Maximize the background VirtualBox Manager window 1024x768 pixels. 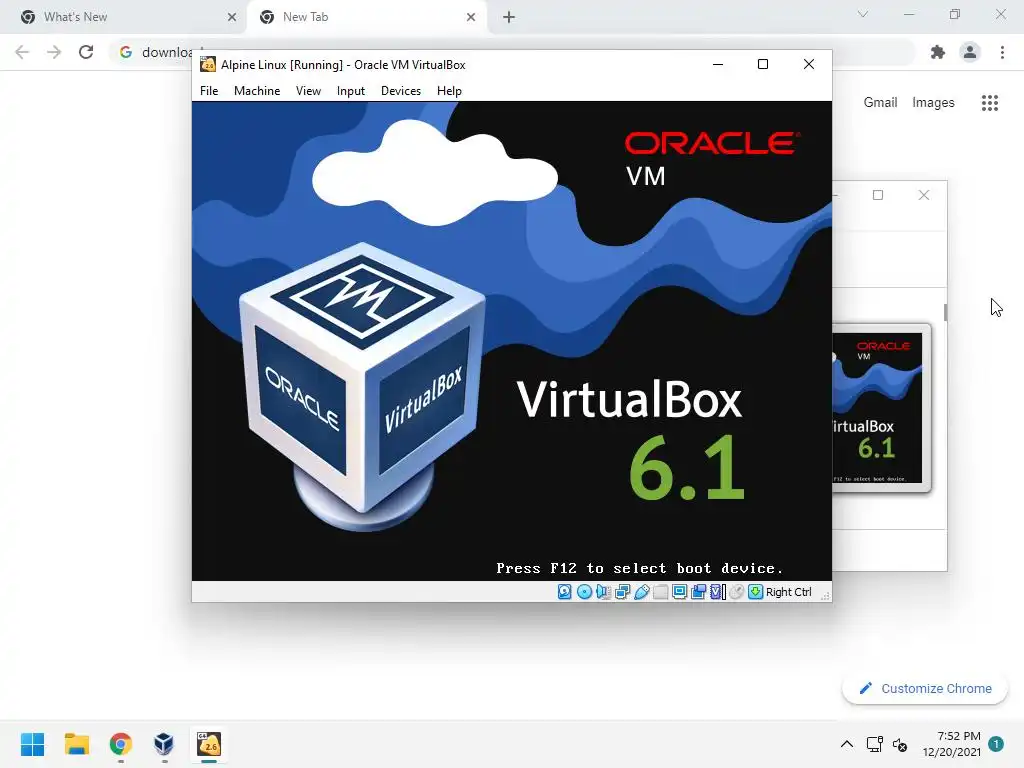point(878,195)
